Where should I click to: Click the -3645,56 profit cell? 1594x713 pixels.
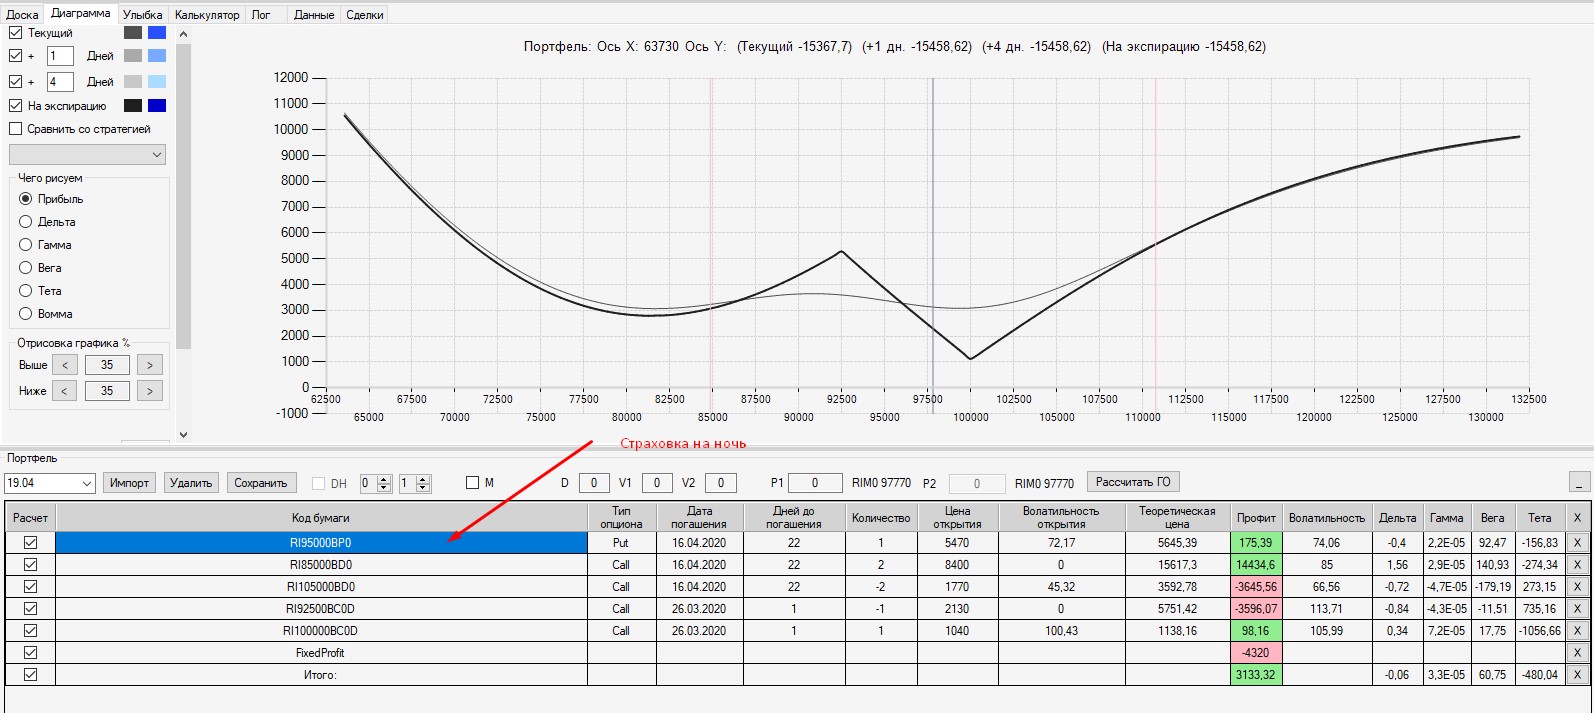coord(1256,587)
